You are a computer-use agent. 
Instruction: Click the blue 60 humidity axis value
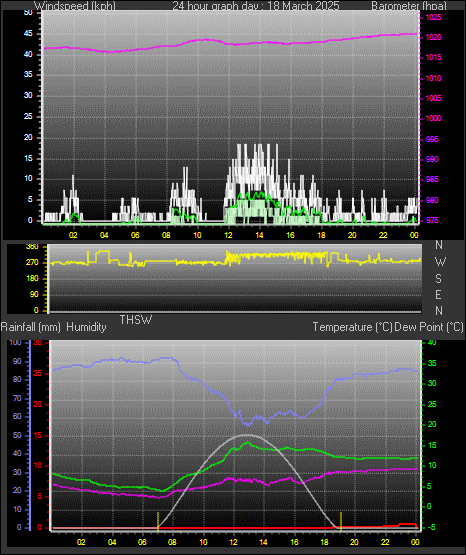(x=17, y=416)
